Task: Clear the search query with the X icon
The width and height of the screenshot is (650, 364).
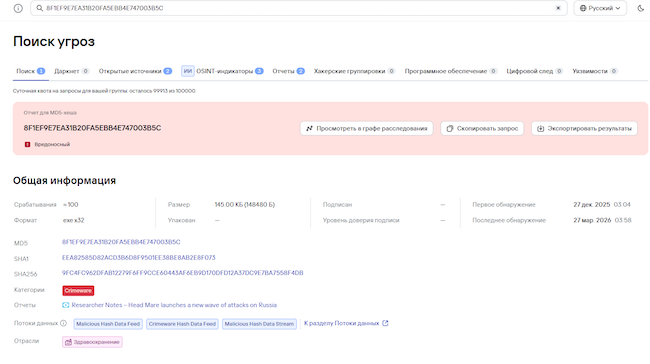Action: (x=558, y=8)
